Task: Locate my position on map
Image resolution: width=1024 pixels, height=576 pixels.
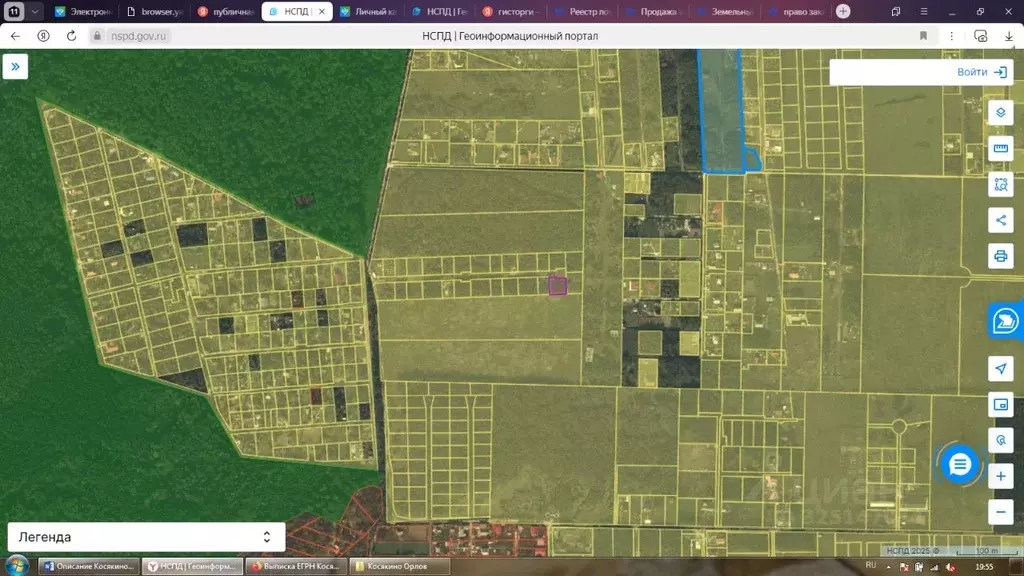Action: (x=1000, y=369)
